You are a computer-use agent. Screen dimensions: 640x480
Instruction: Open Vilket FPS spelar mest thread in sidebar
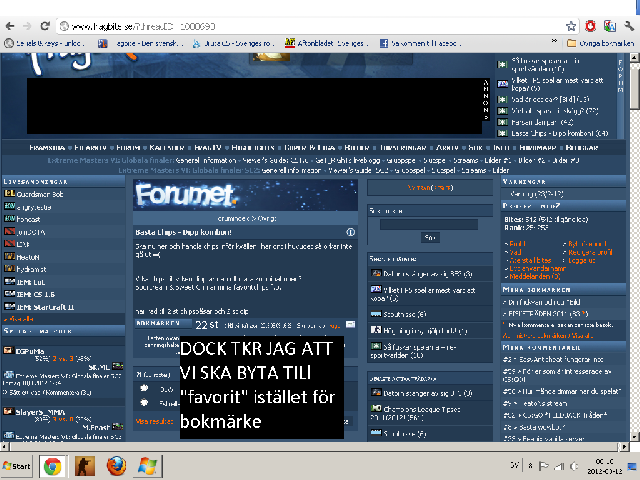424,294
